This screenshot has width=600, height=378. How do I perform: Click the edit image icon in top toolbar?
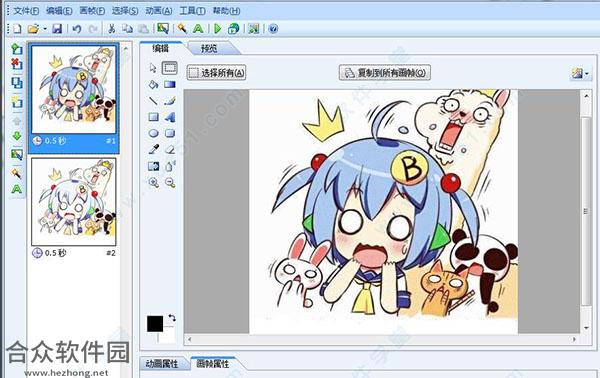click(163, 29)
